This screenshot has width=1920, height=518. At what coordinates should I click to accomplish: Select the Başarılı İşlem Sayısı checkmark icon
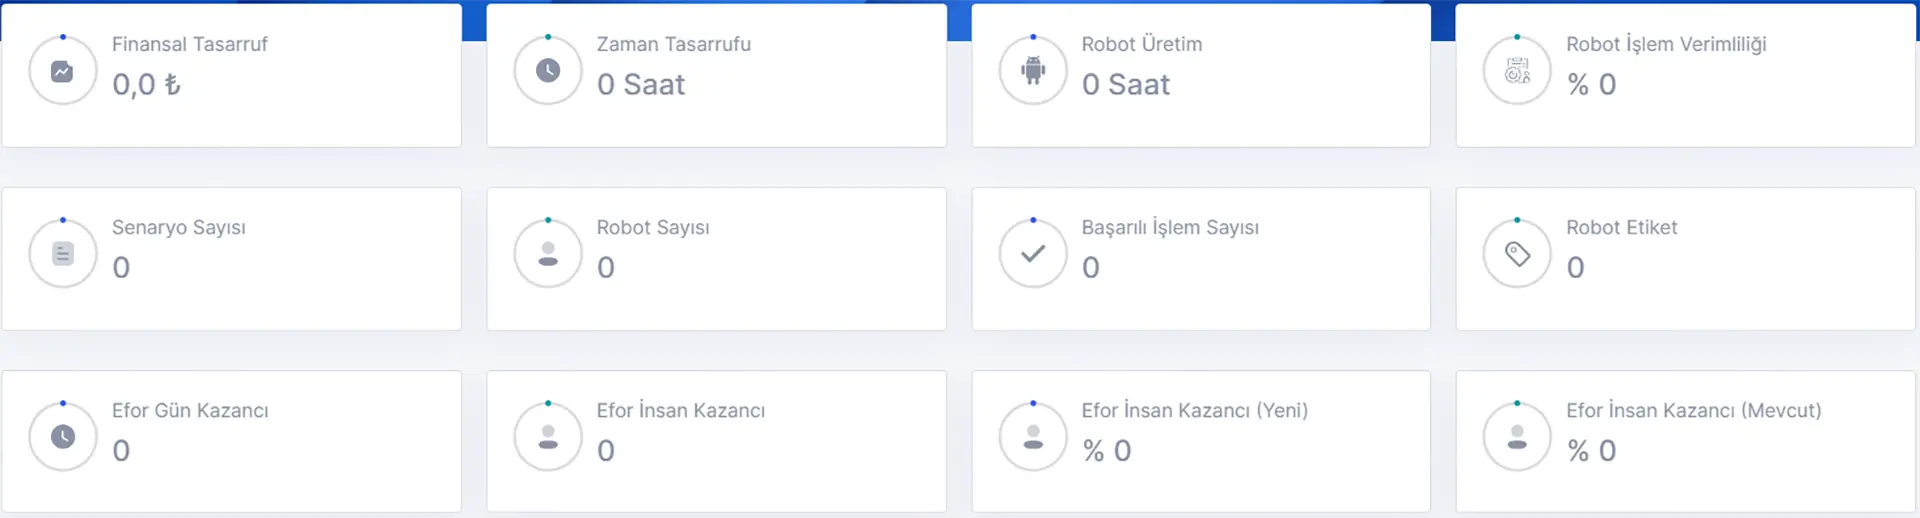(1033, 253)
